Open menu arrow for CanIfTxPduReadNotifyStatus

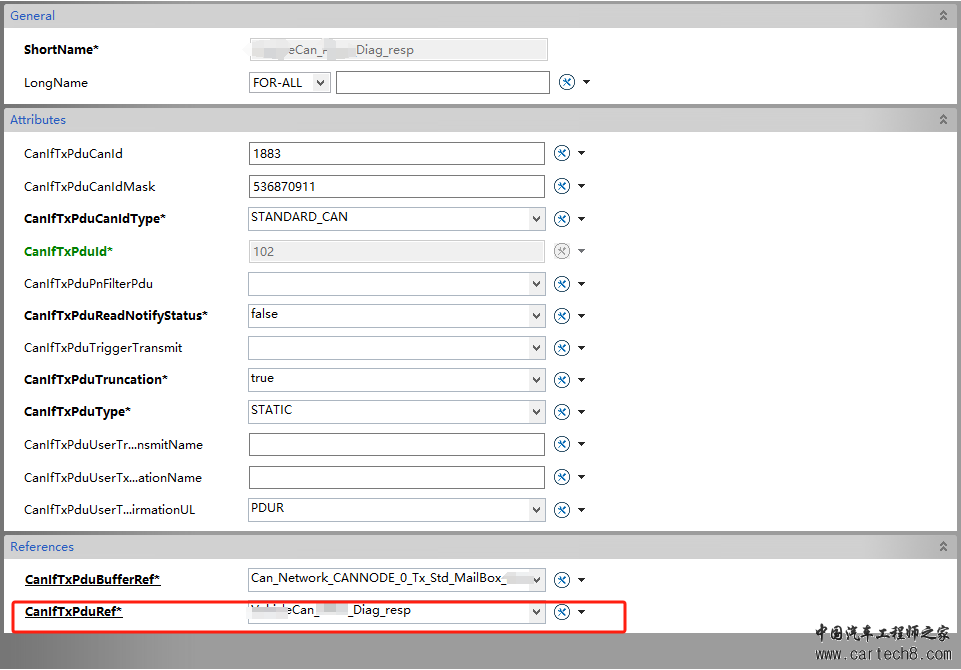(582, 316)
